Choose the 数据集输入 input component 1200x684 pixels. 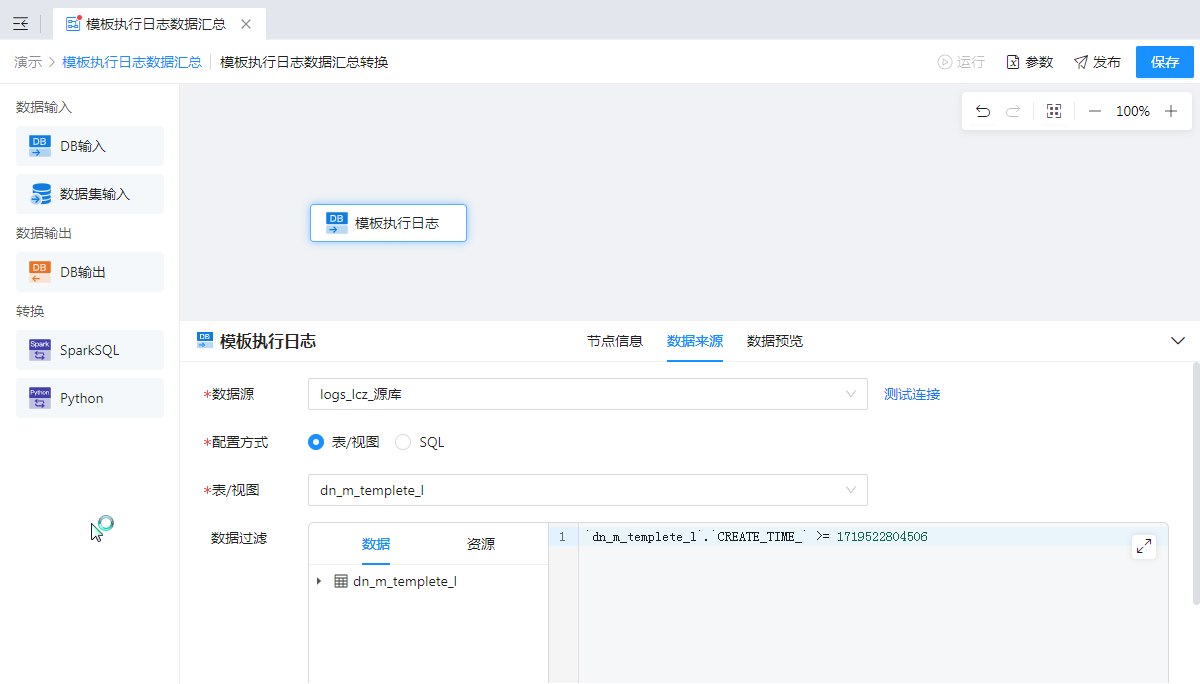[x=89, y=194]
